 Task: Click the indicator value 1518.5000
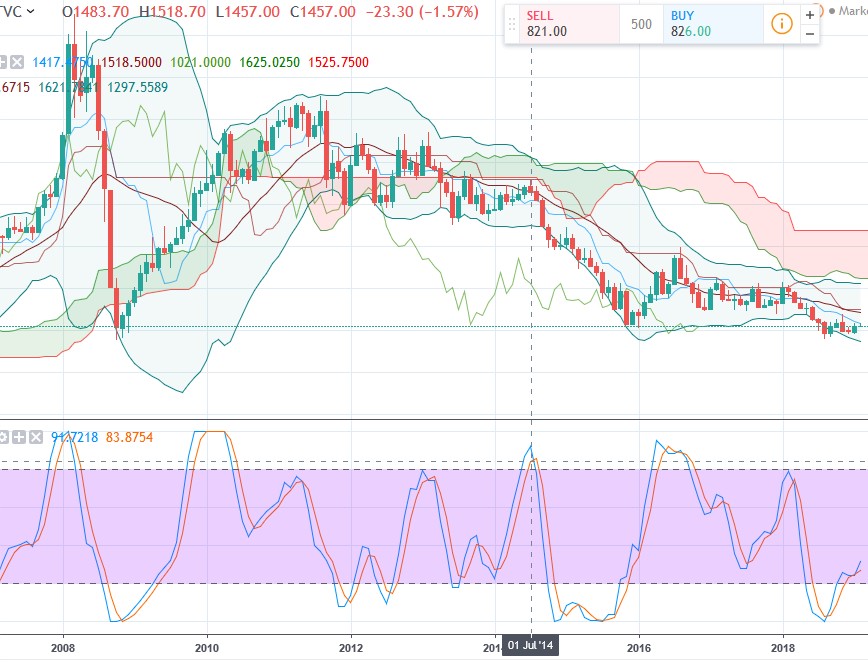tap(131, 62)
